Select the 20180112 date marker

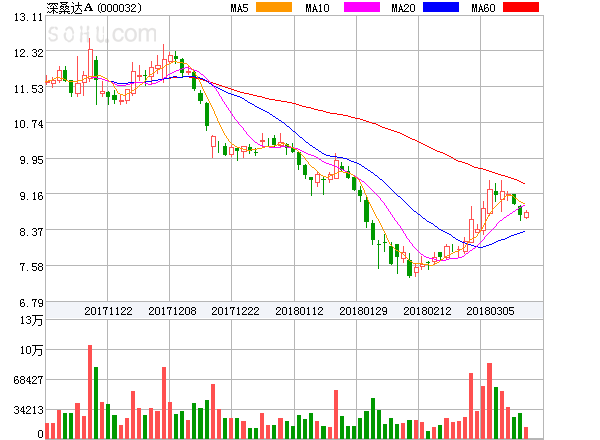pos(299,312)
